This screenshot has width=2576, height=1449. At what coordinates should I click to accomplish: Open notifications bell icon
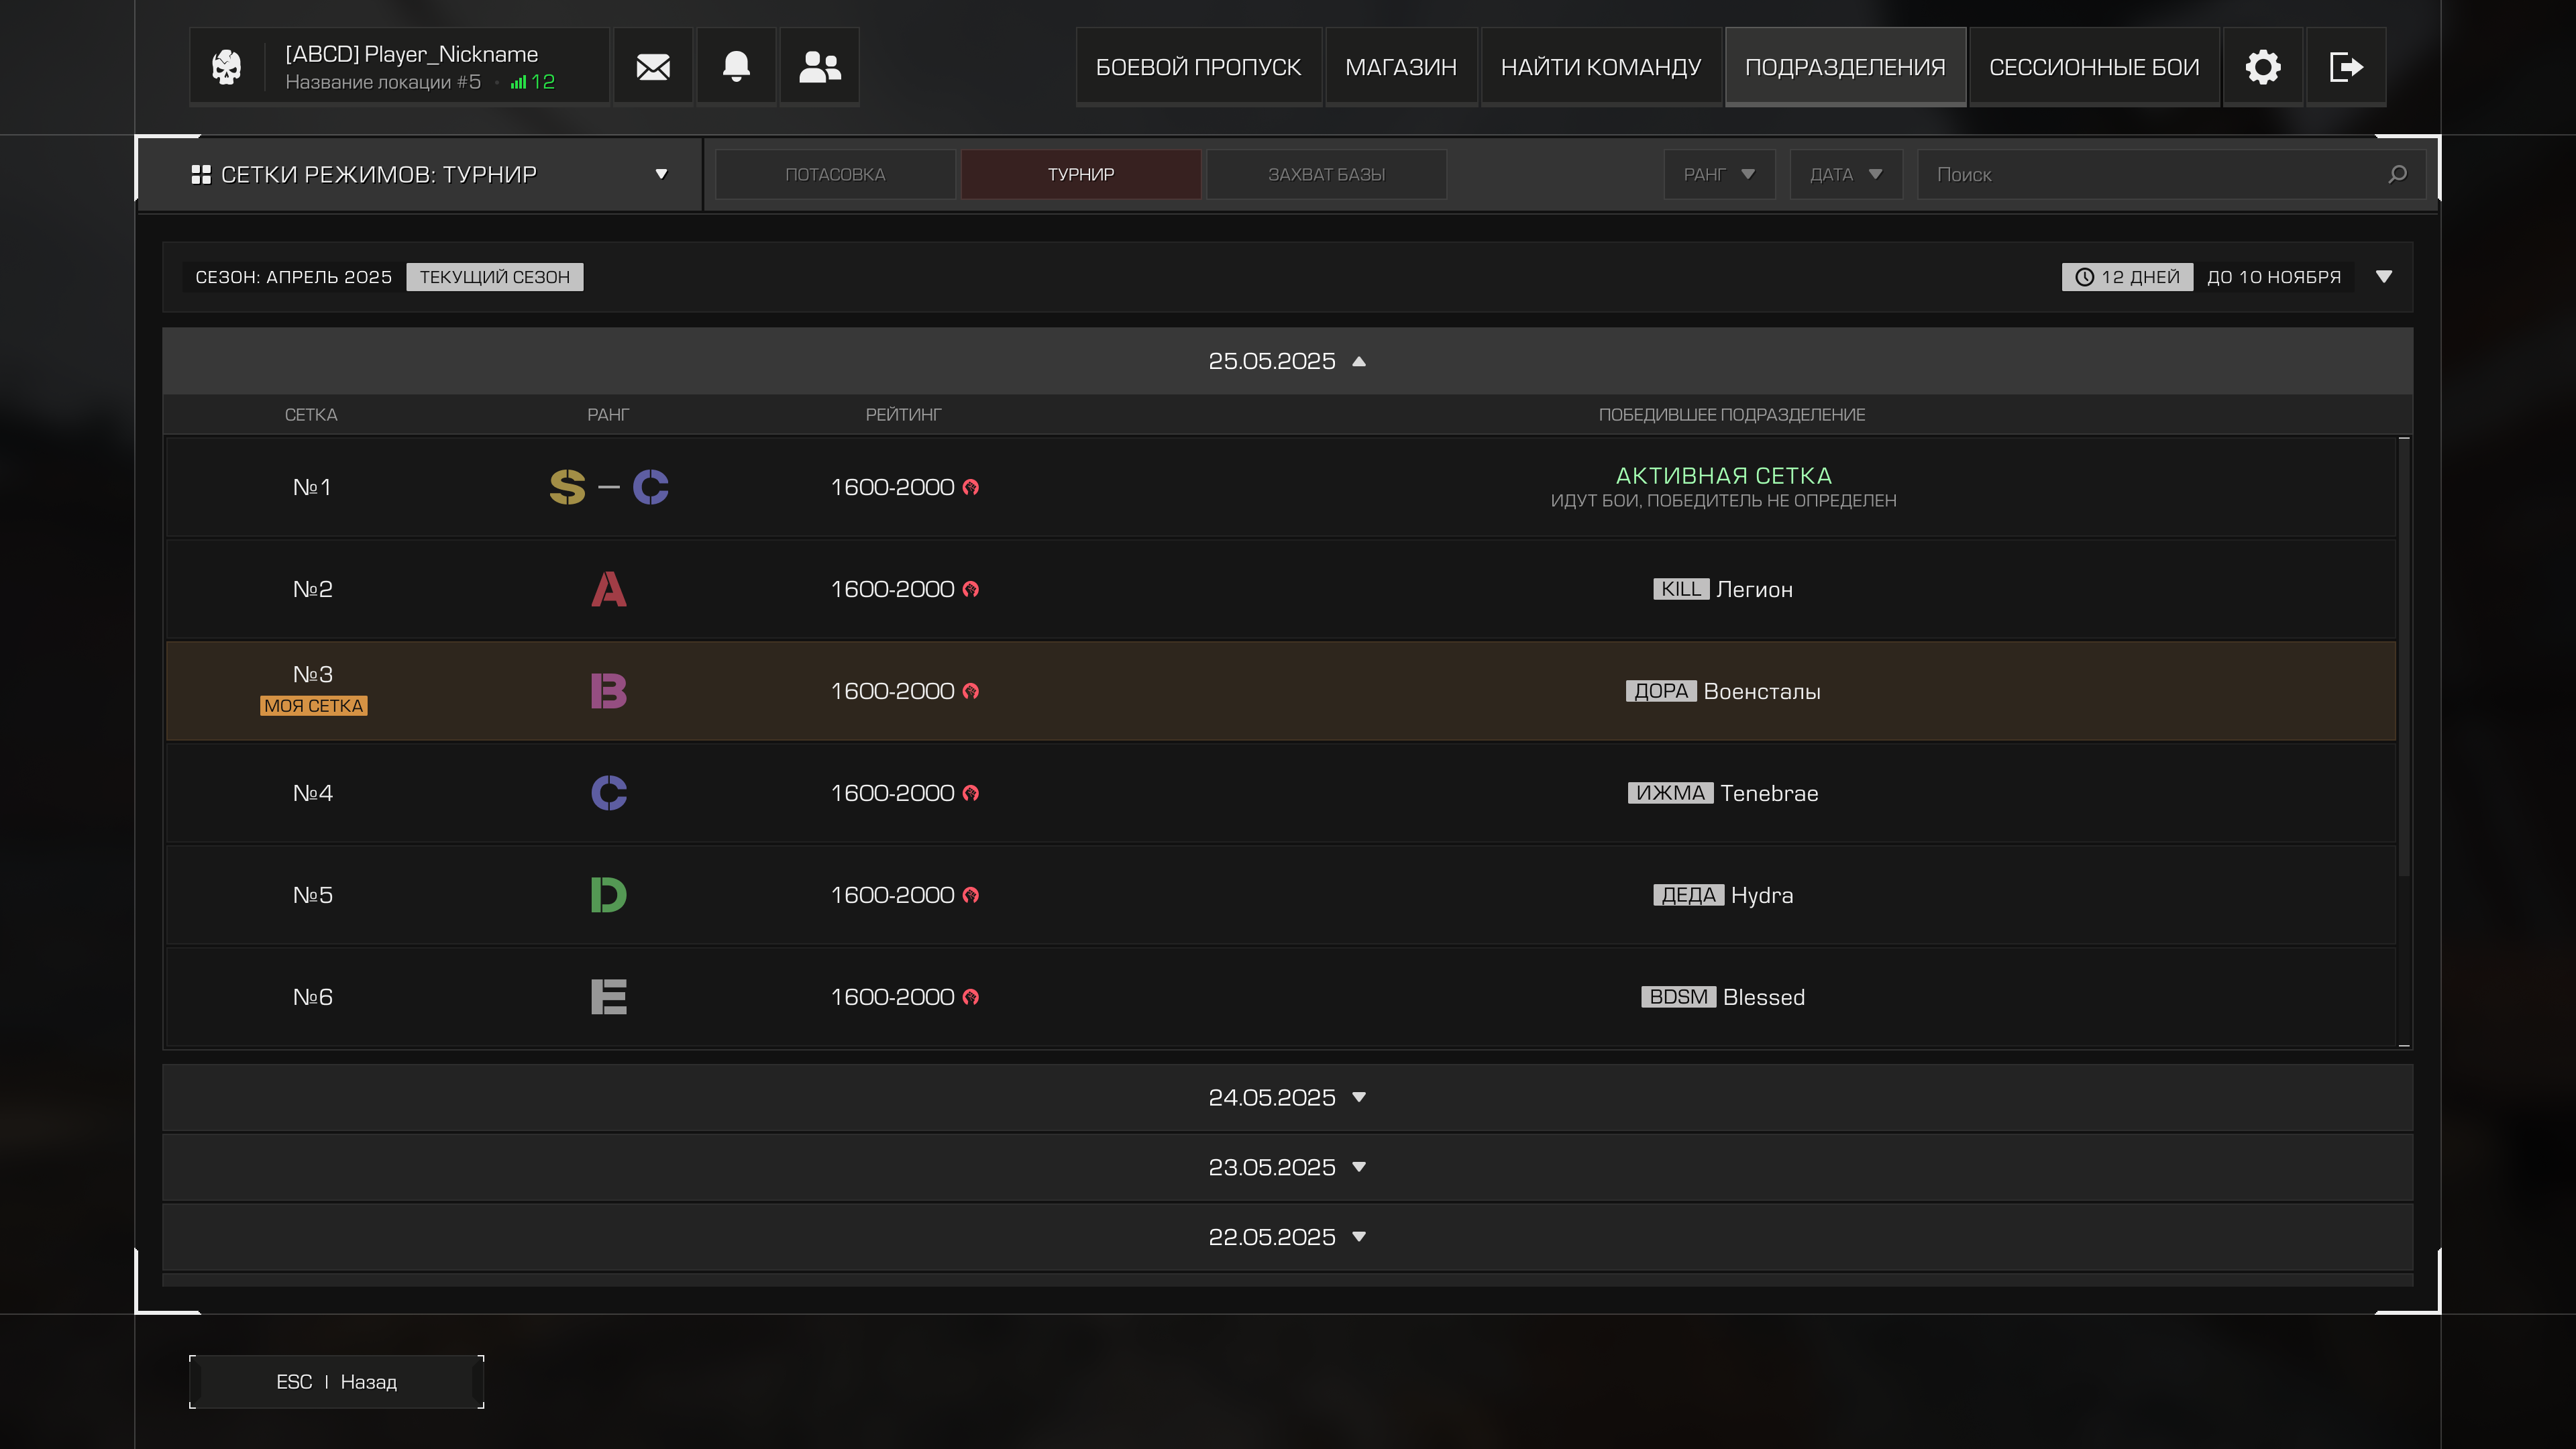(736, 67)
